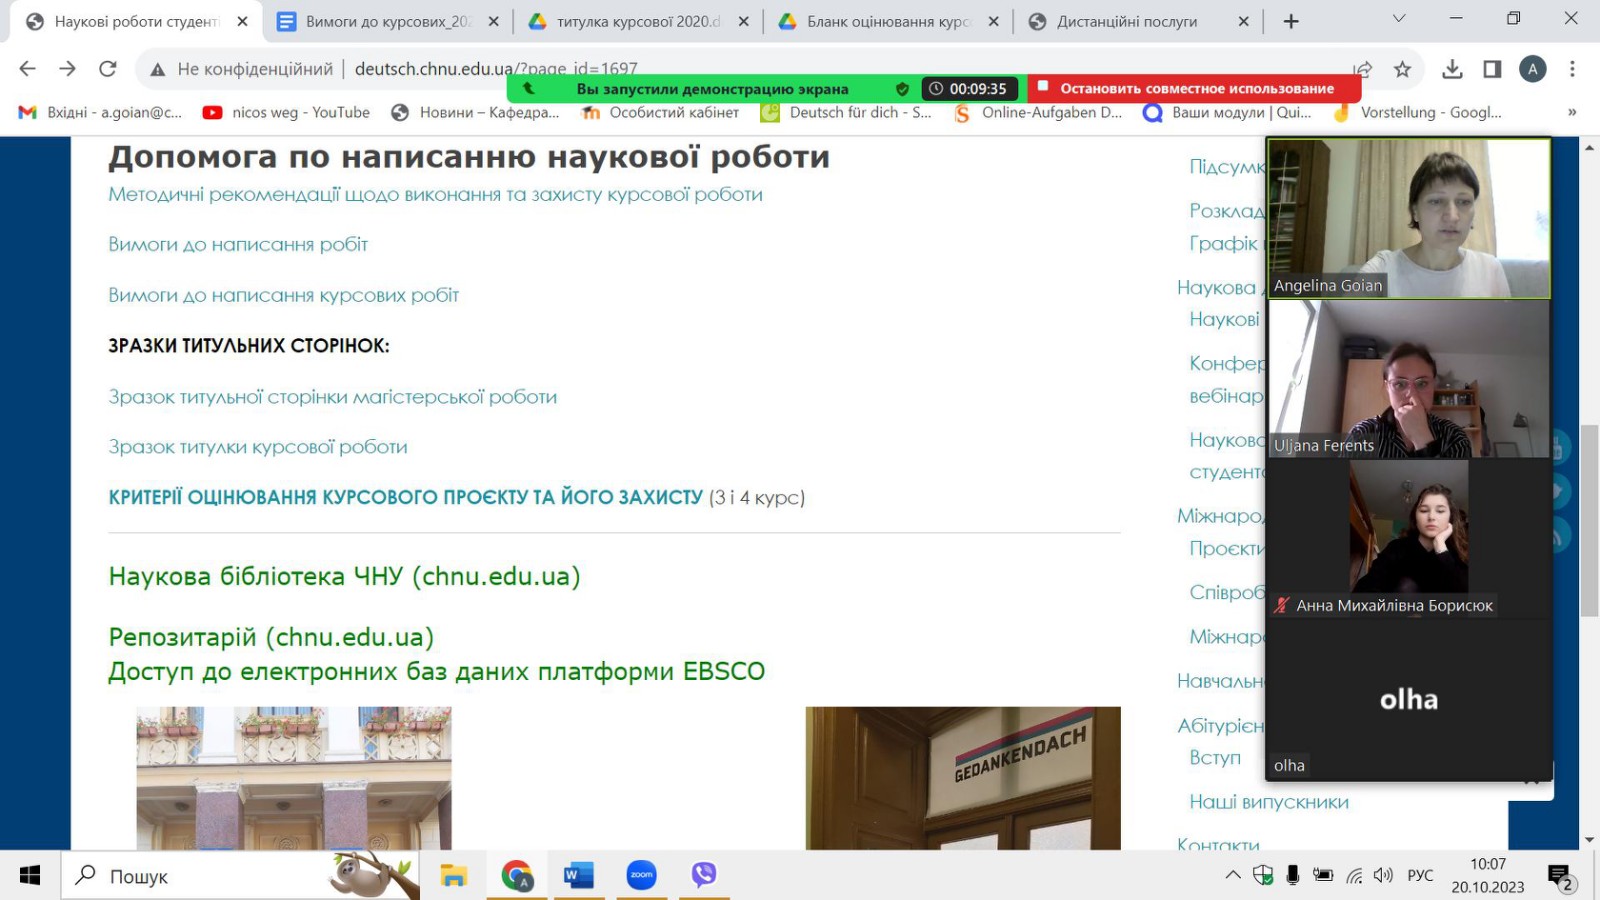Toggle the browser side panel icon

pos(1492,69)
